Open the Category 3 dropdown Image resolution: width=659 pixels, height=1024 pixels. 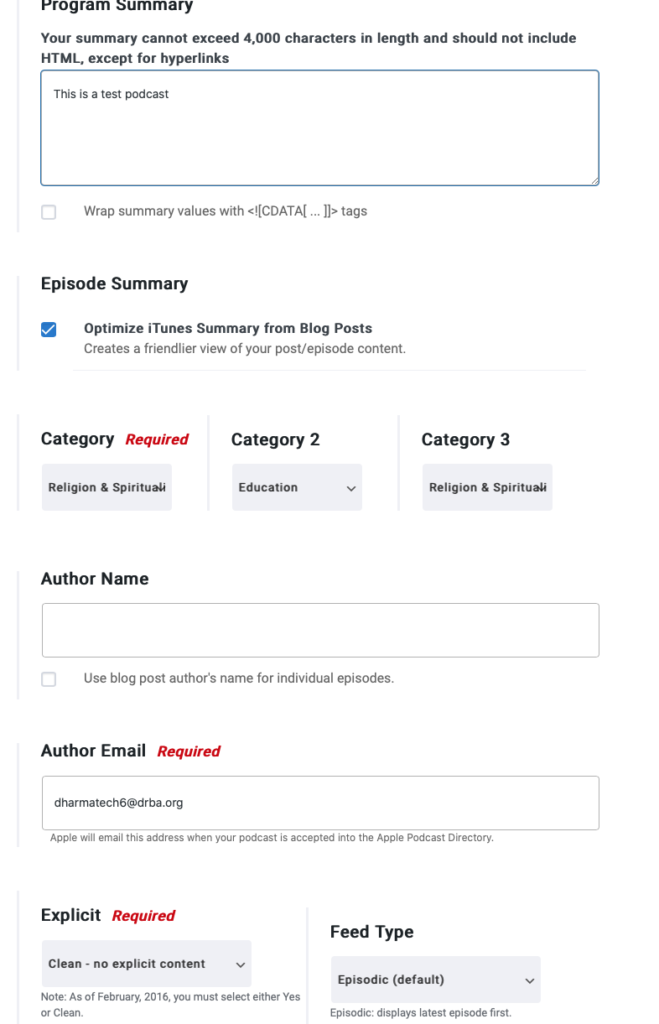pyautogui.click(x=487, y=487)
